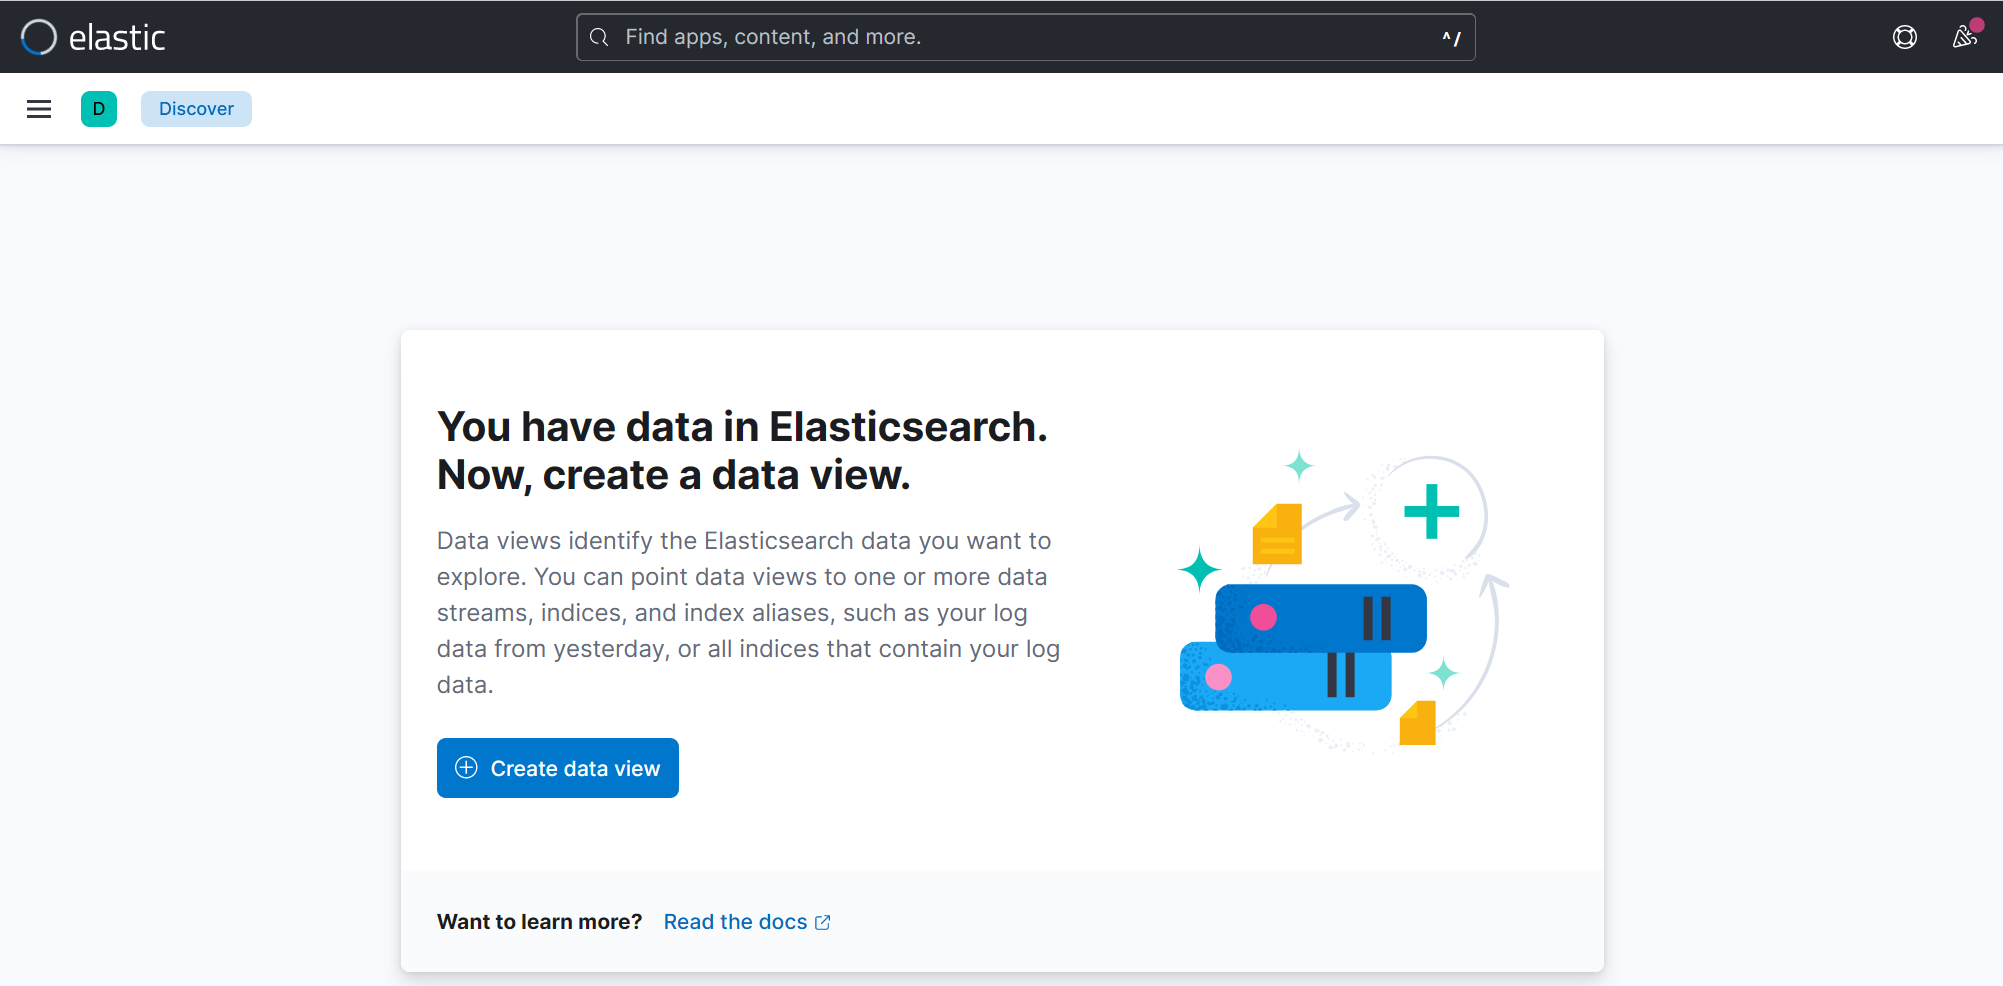Click the search magnifier icon
This screenshot has height=986, width=2003.
tap(599, 37)
